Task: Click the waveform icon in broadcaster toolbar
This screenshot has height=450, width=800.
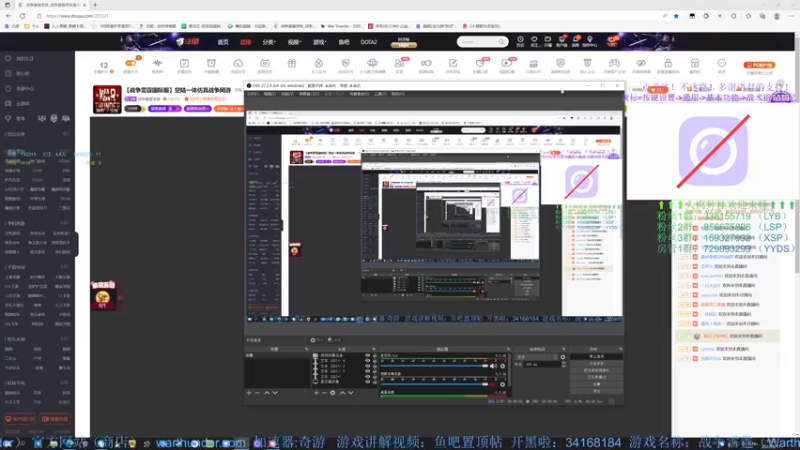Action: coord(157,63)
